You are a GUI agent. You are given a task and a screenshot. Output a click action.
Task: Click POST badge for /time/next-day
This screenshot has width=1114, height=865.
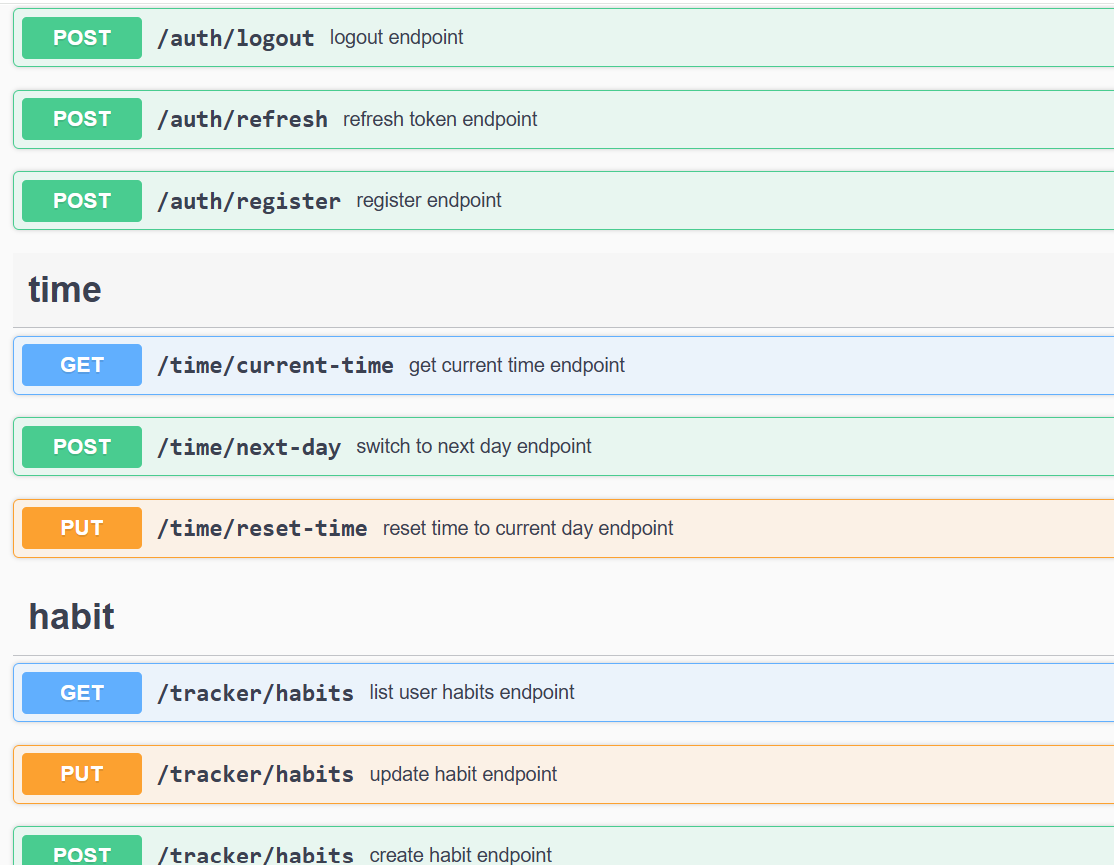coord(82,447)
